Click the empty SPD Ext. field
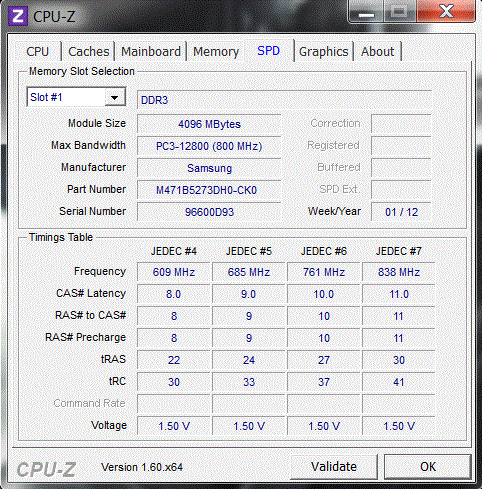The image size is (482, 489). 401,190
